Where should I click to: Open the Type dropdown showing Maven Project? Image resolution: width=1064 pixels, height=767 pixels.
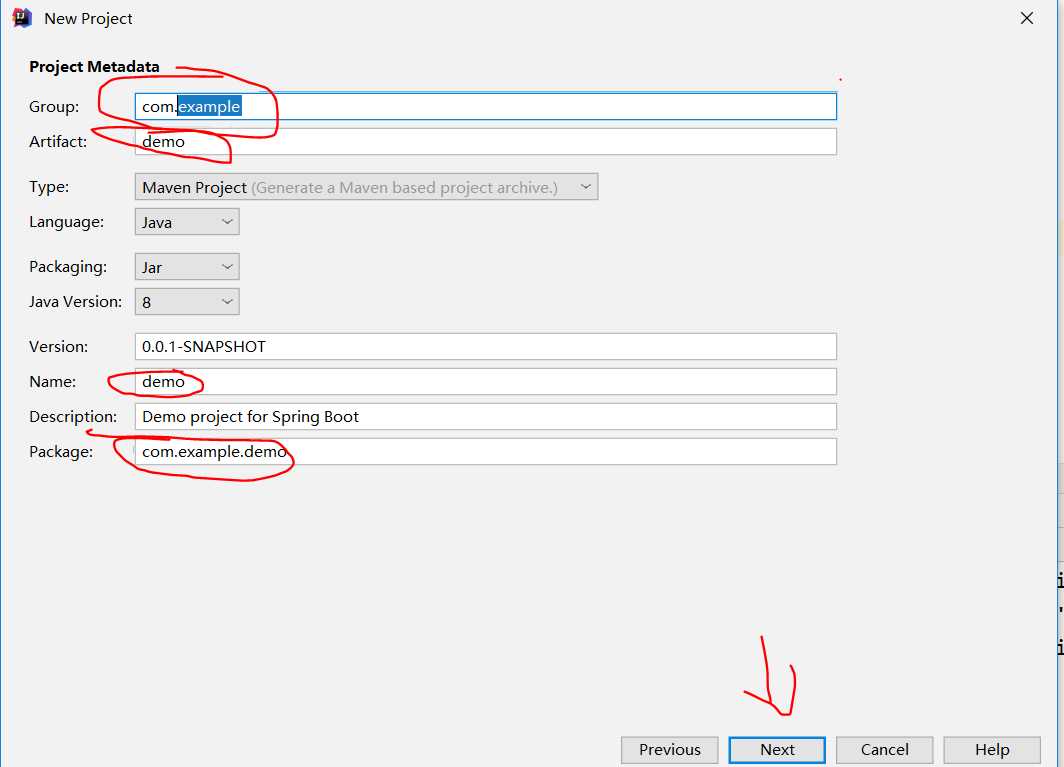coord(366,187)
